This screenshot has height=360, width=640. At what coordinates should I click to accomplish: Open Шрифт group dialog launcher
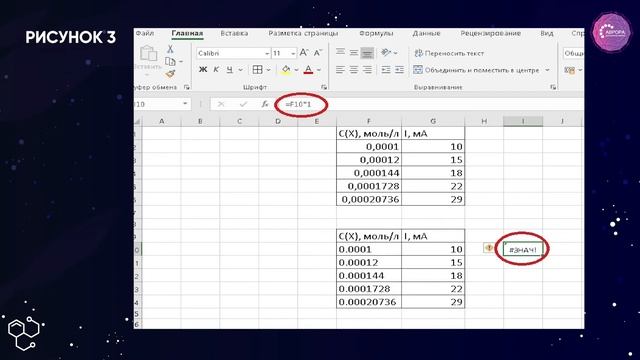point(324,87)
